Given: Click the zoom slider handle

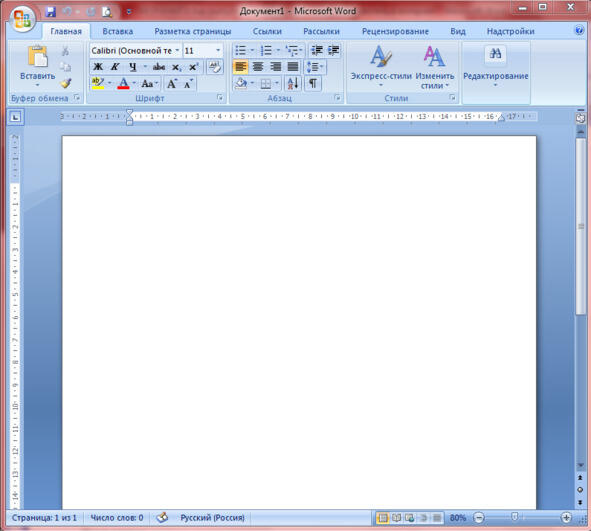Looking at the screenshot, I should 514,517.
